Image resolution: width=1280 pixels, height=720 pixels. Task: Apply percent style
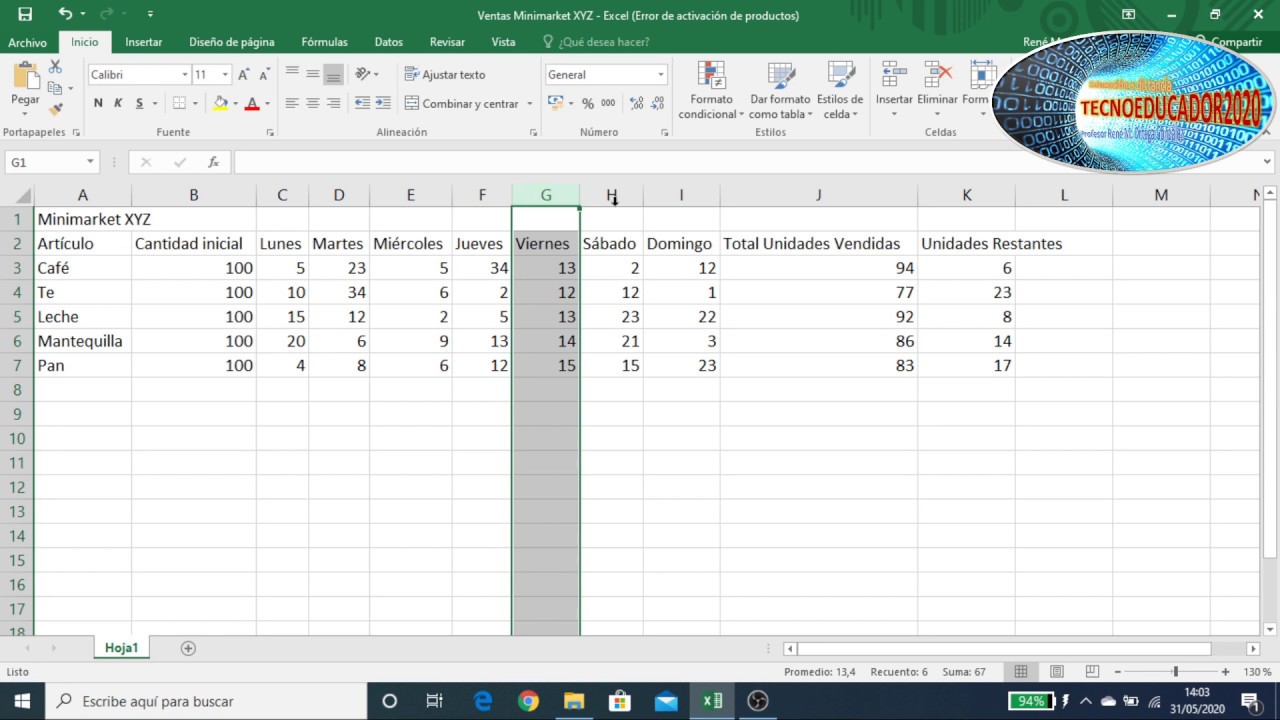pos(588,103)
